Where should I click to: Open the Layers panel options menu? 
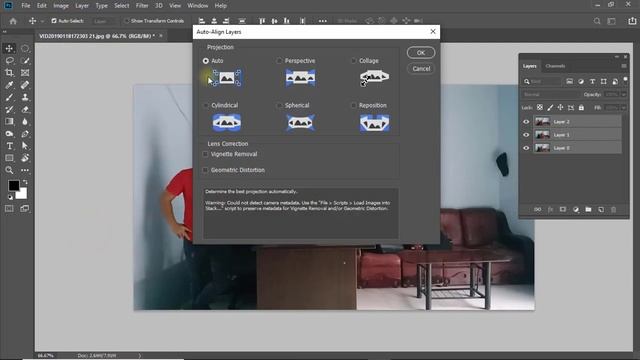(624, 66)
